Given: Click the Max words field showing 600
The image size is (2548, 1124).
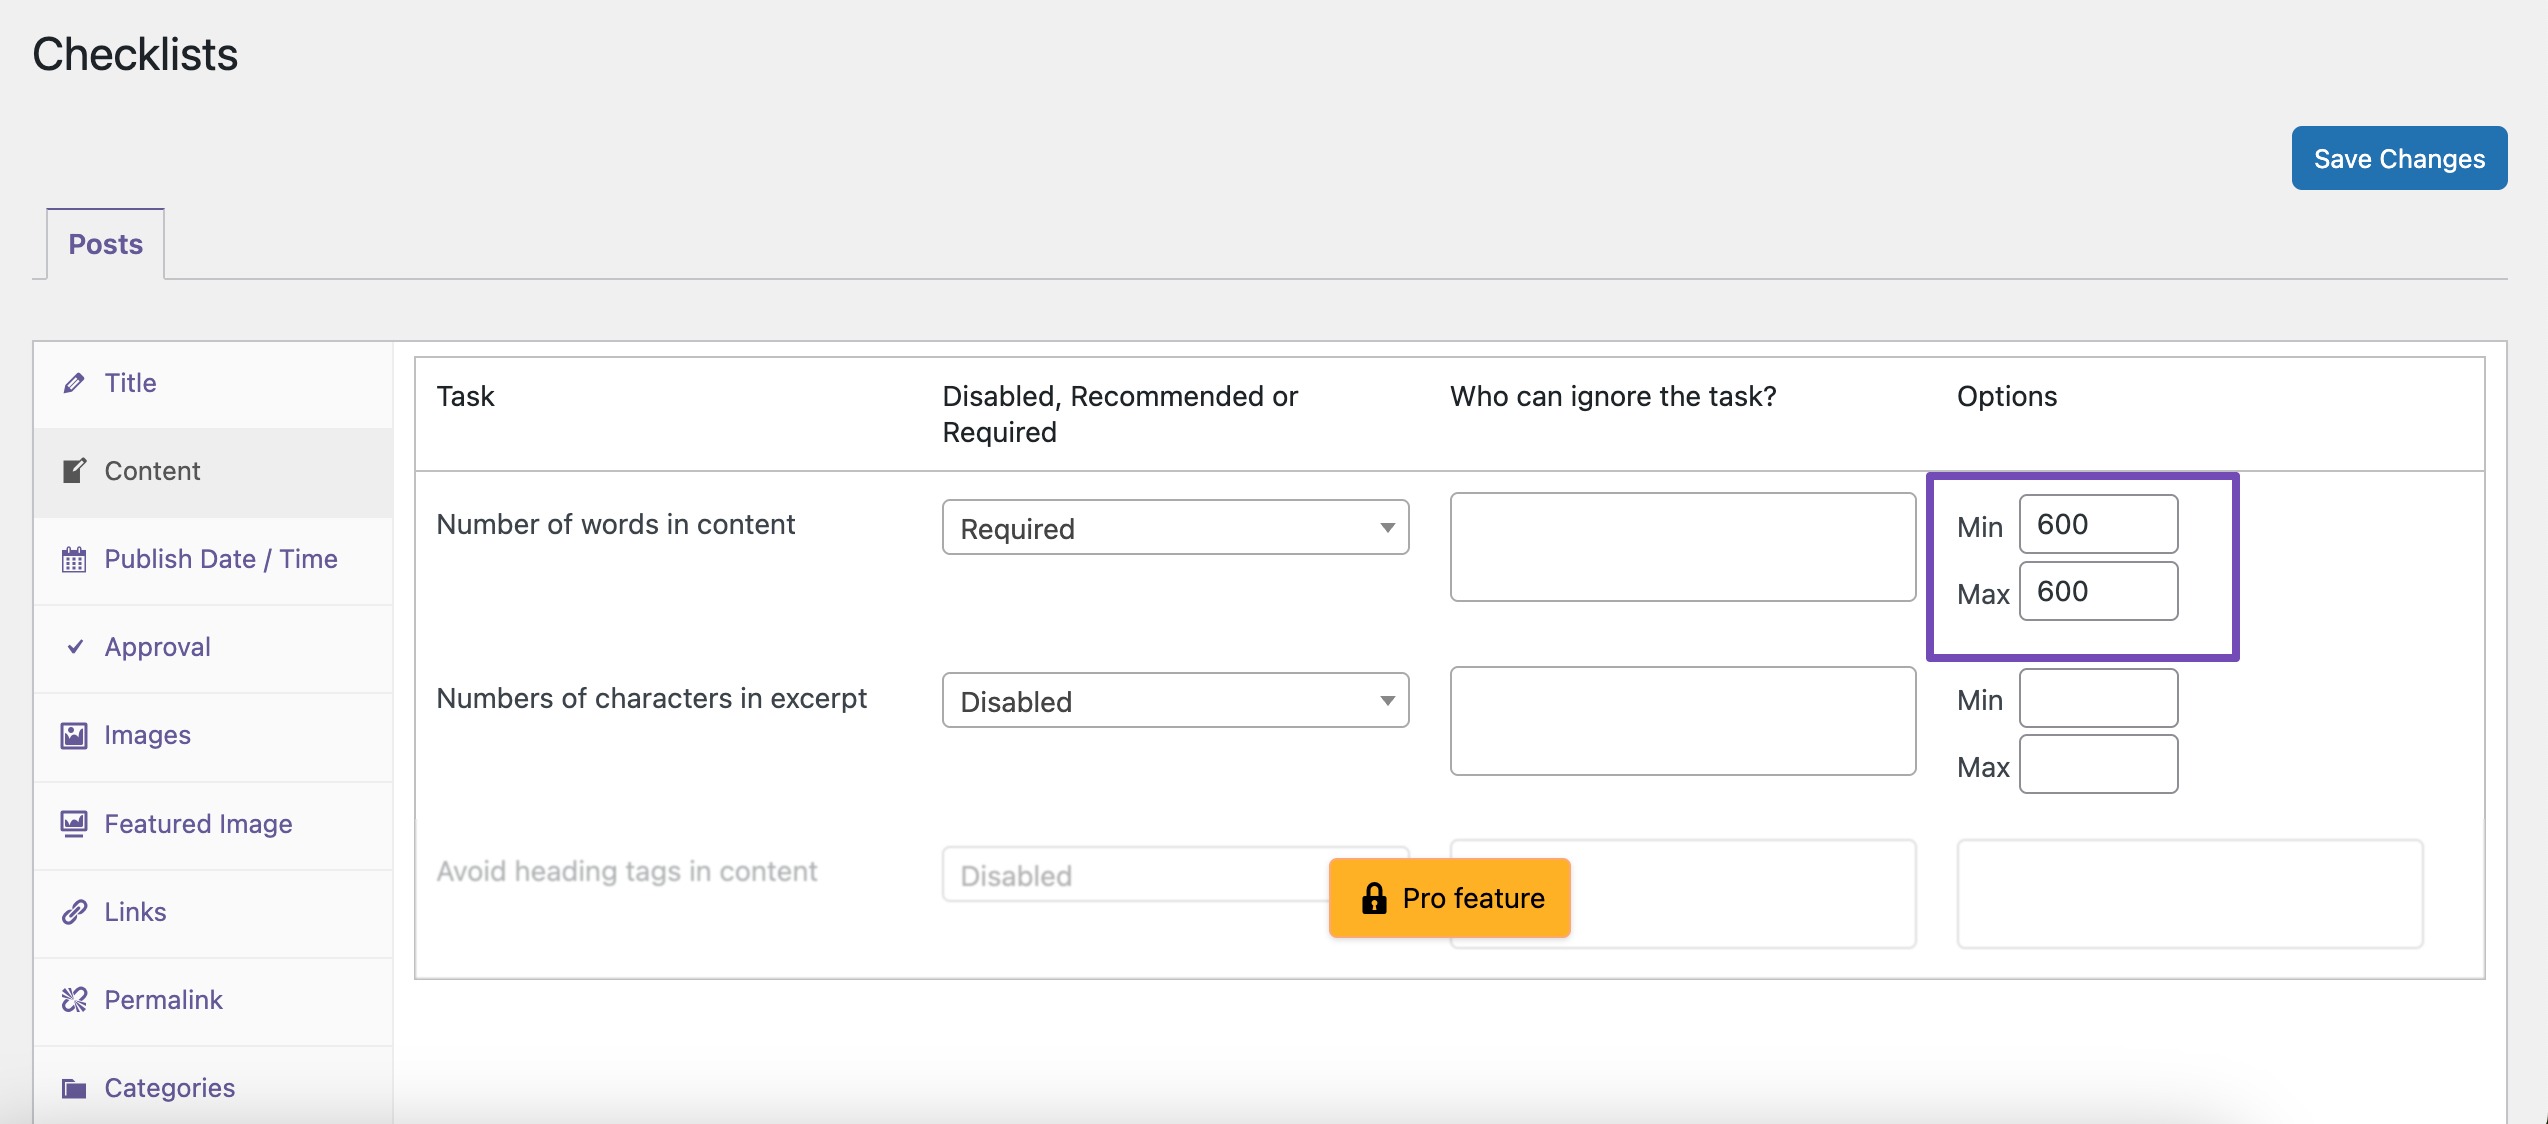Looking at the screenshot, I should [2098, 591].
